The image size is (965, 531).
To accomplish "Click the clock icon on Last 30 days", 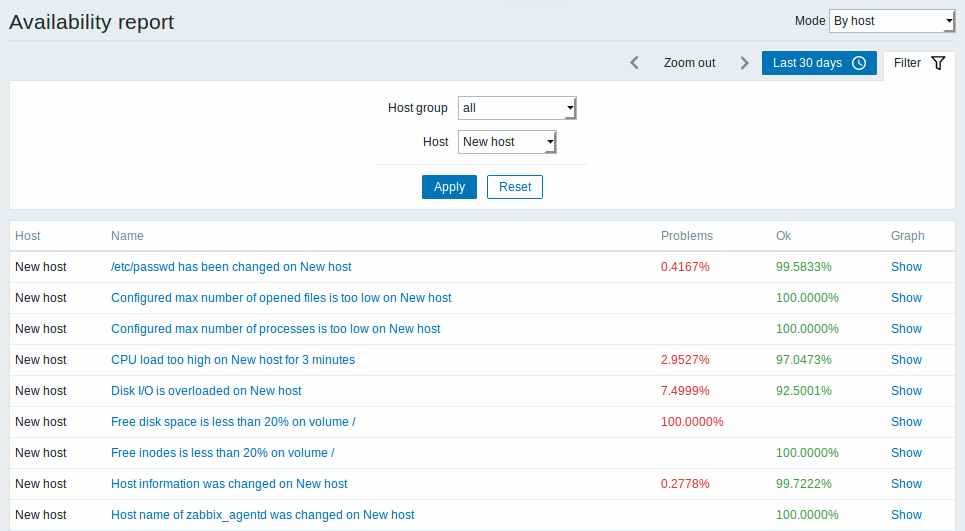I will tap(859, 63).
